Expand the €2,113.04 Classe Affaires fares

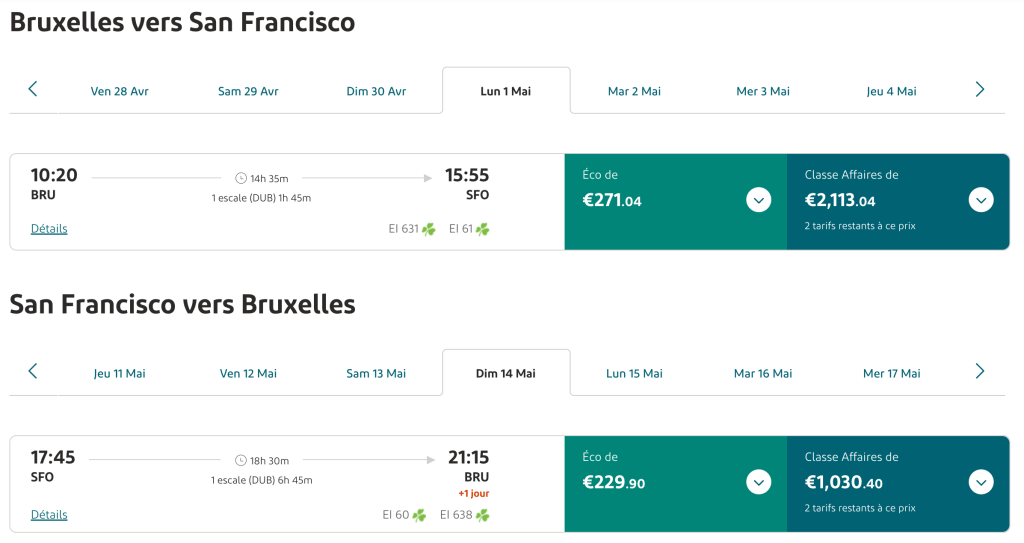pyautogui.click(x=981, y=200)
